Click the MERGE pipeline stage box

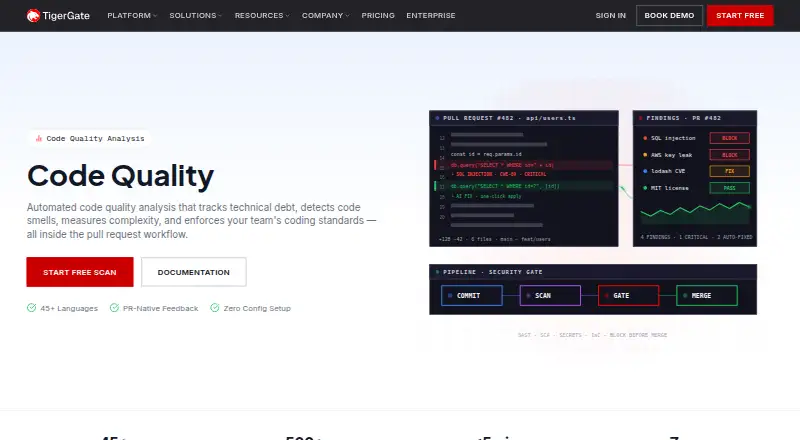[x=707, y=296]
